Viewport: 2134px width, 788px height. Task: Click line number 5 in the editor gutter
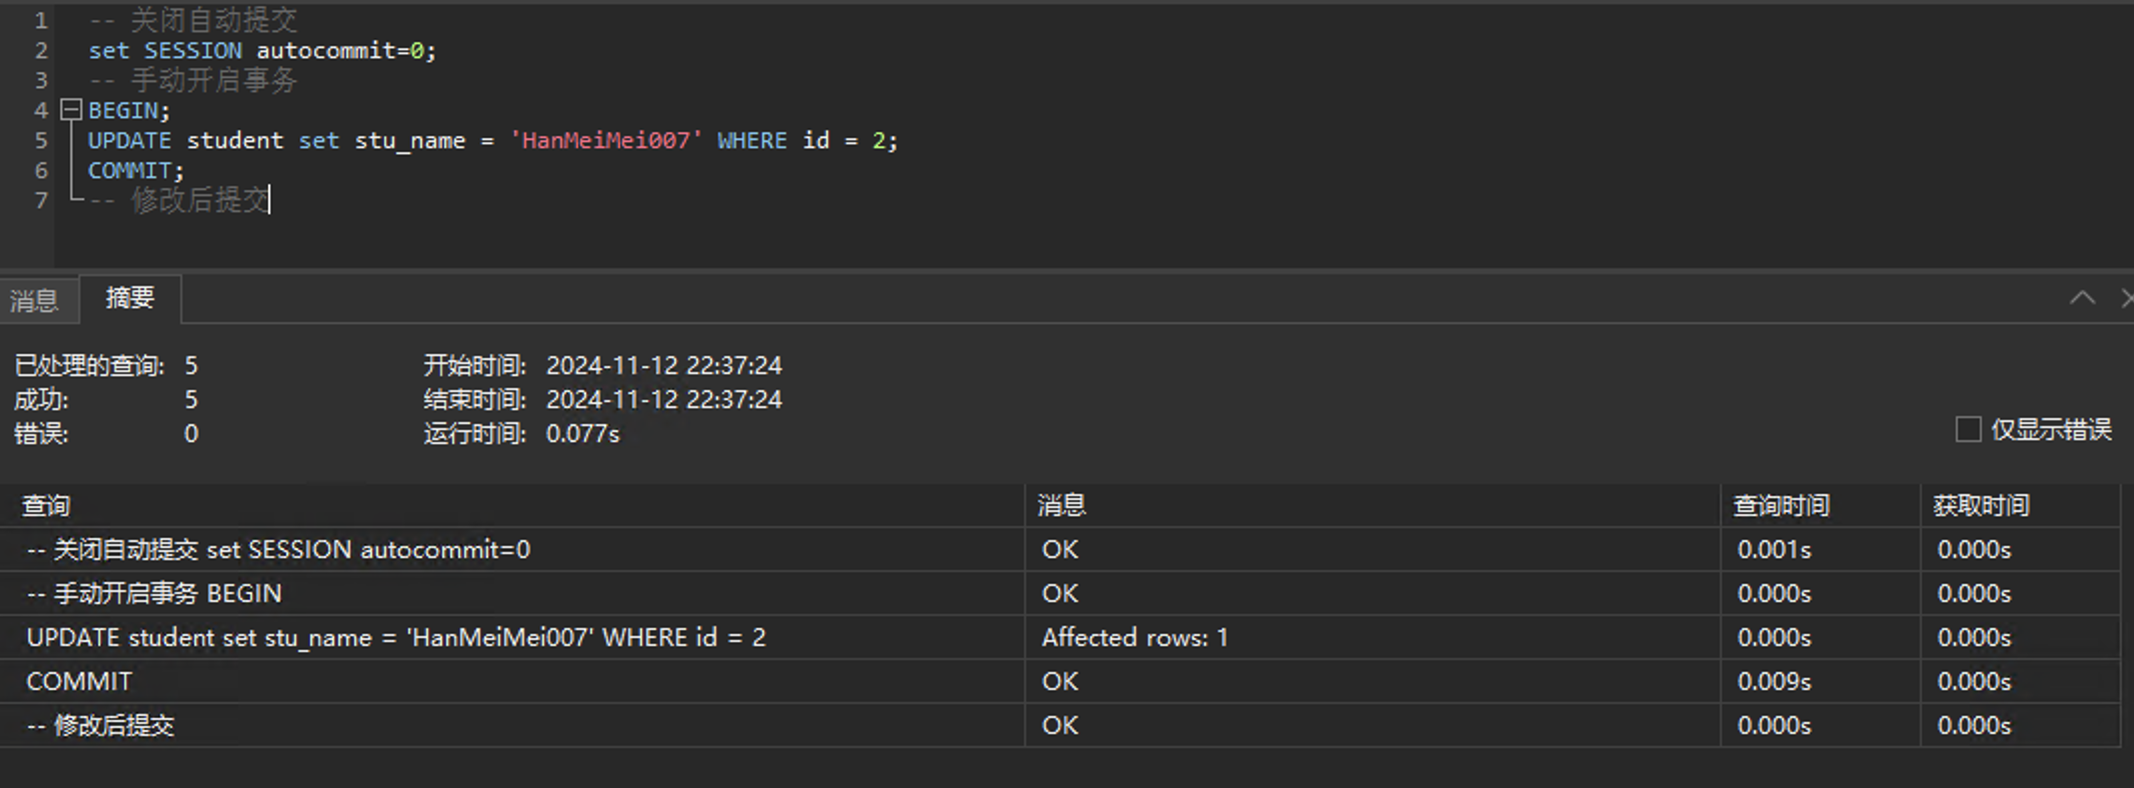click(41, 141)
